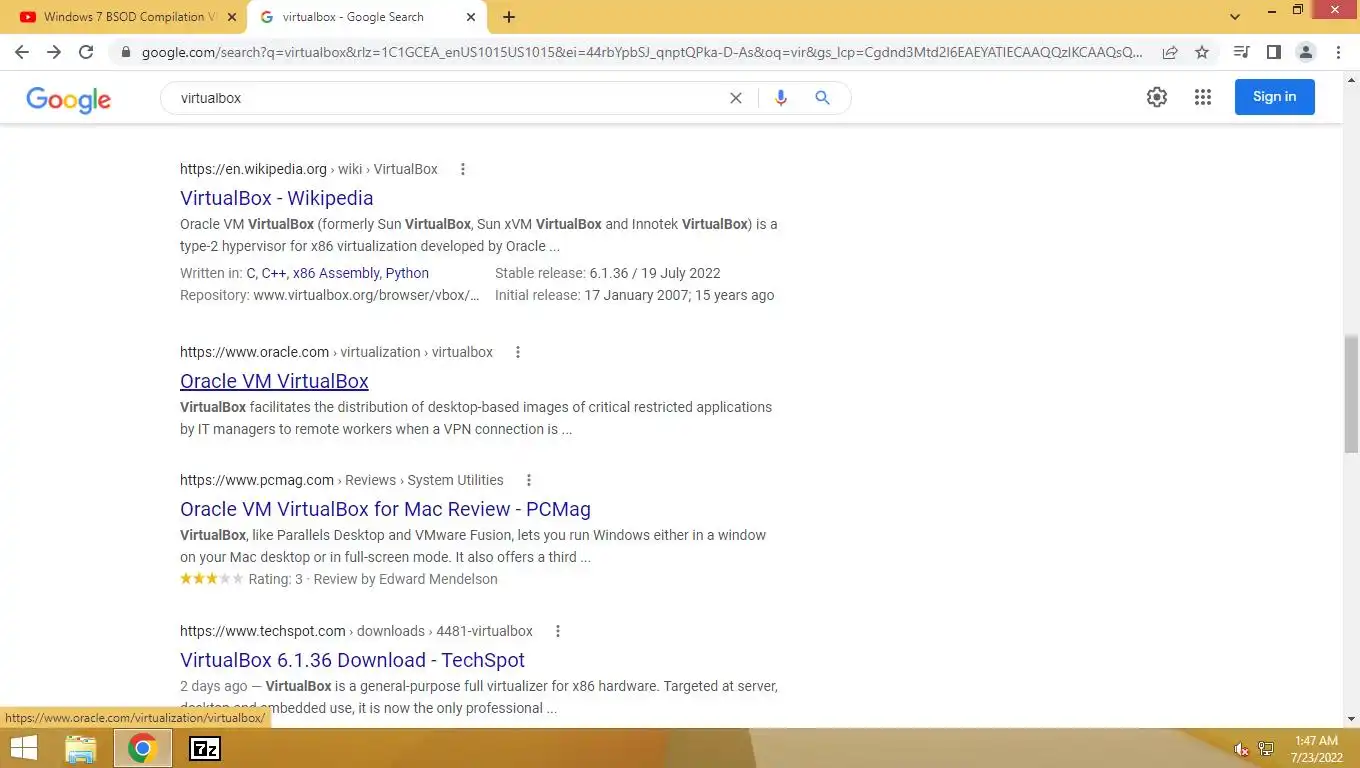Open the media control icon in Chrome toolbar
The image size is (1360, 768).
click(1241, 52)
